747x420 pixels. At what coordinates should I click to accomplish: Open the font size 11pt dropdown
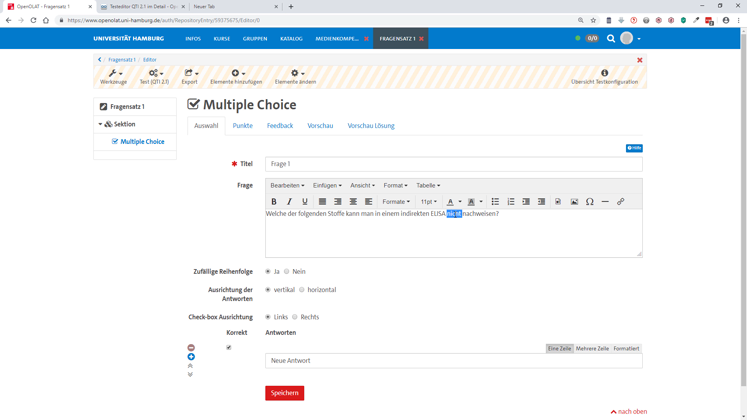[x=428, y=202]
